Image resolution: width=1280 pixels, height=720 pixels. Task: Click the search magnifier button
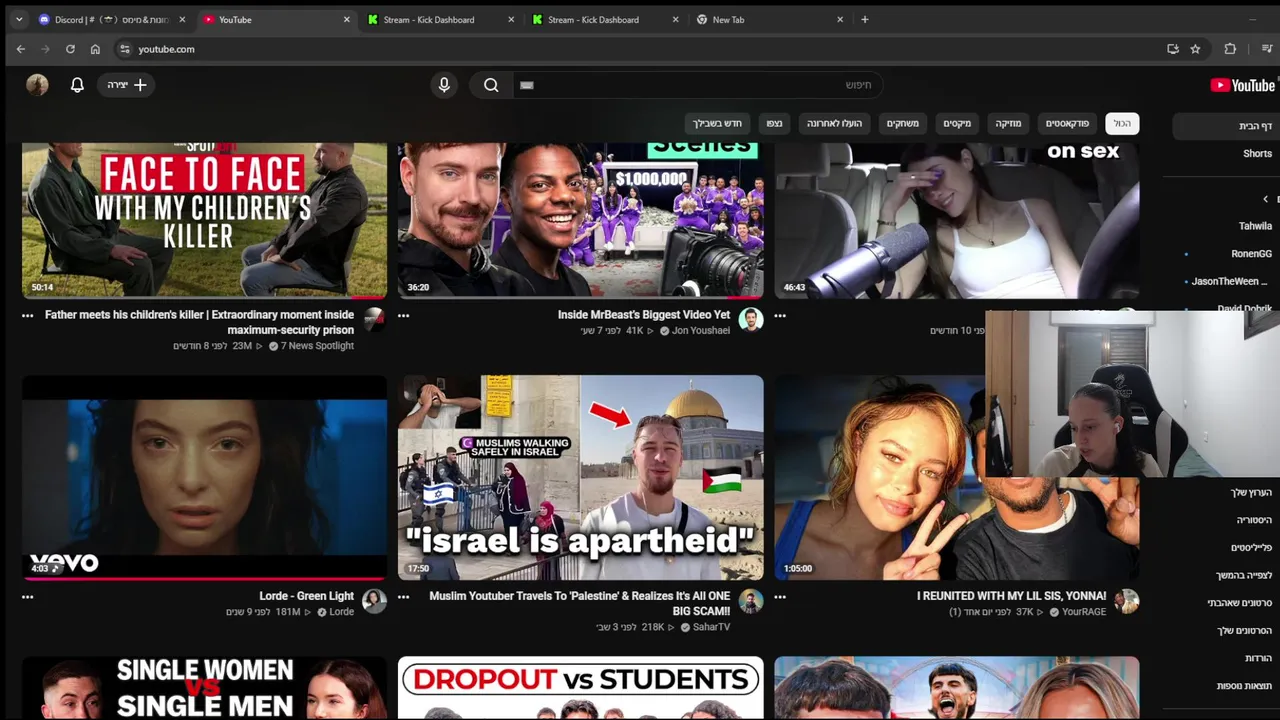pyautogui.click(x=491, y=85)
